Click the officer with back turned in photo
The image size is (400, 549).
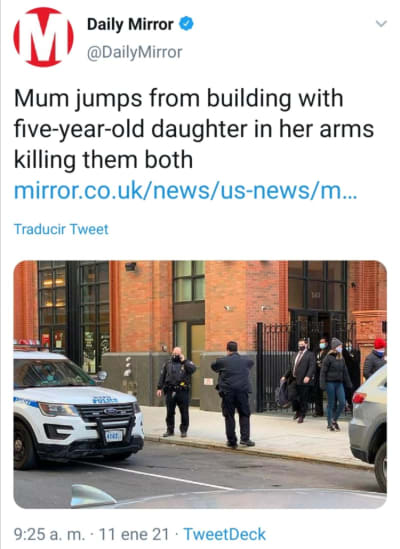click(x=233, y=394)
